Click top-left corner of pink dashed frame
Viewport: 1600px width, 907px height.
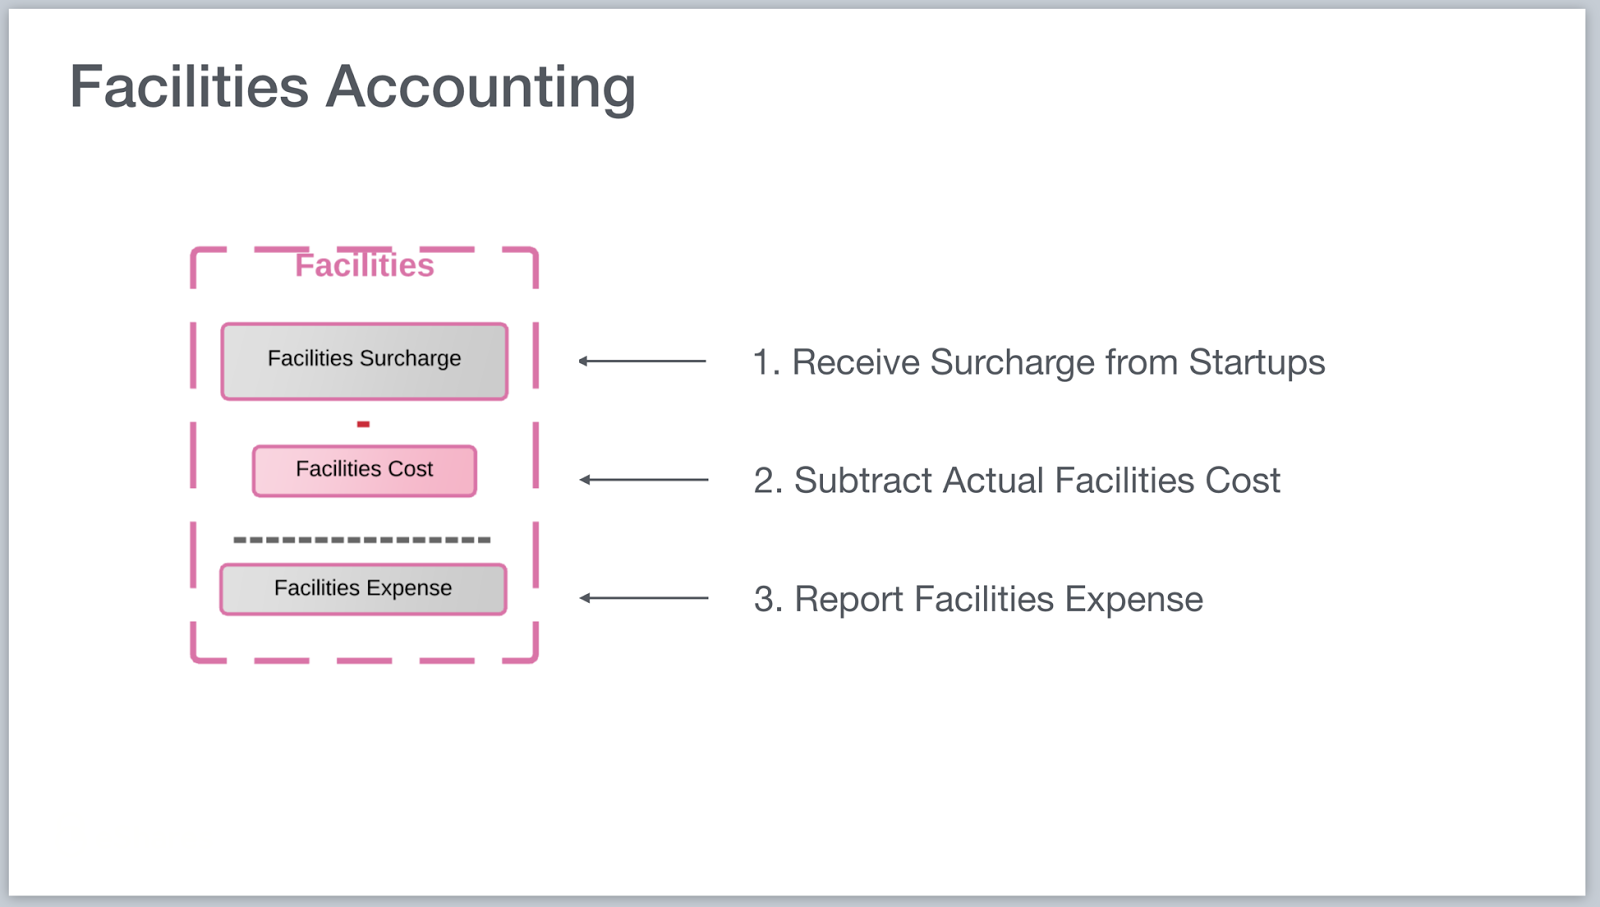[195, 253]
